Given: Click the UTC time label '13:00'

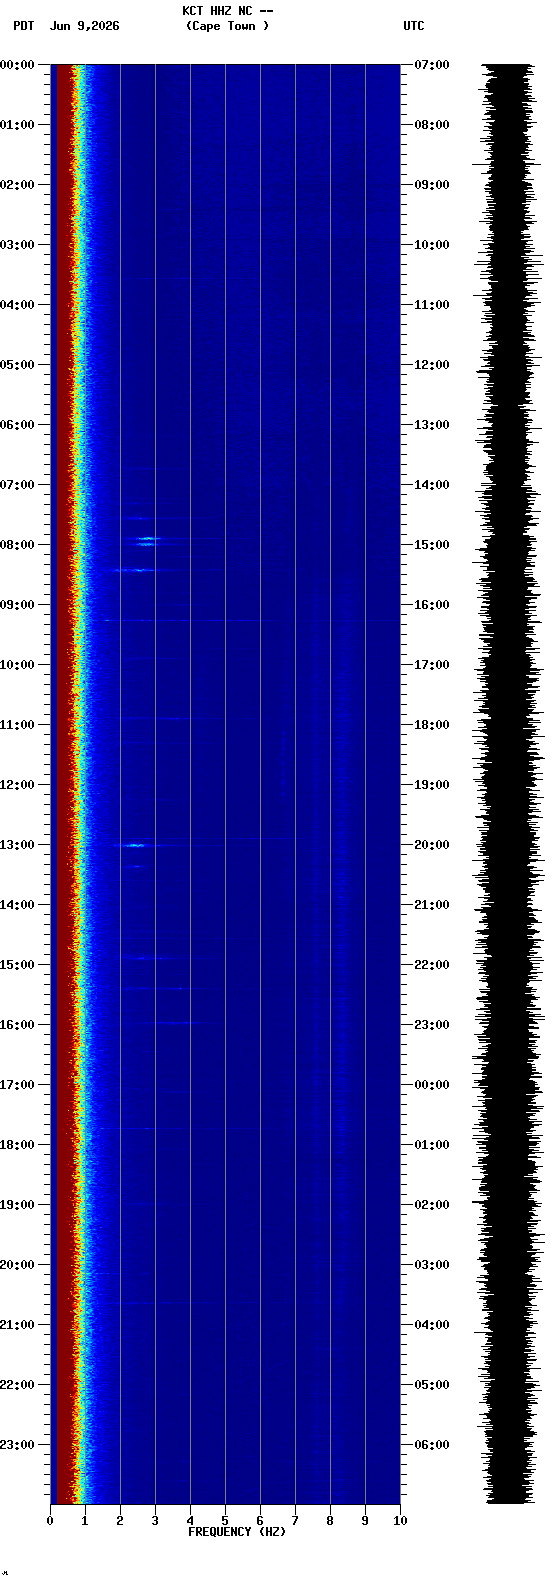Looking at the screenshot, I should [x=432, y=425].
